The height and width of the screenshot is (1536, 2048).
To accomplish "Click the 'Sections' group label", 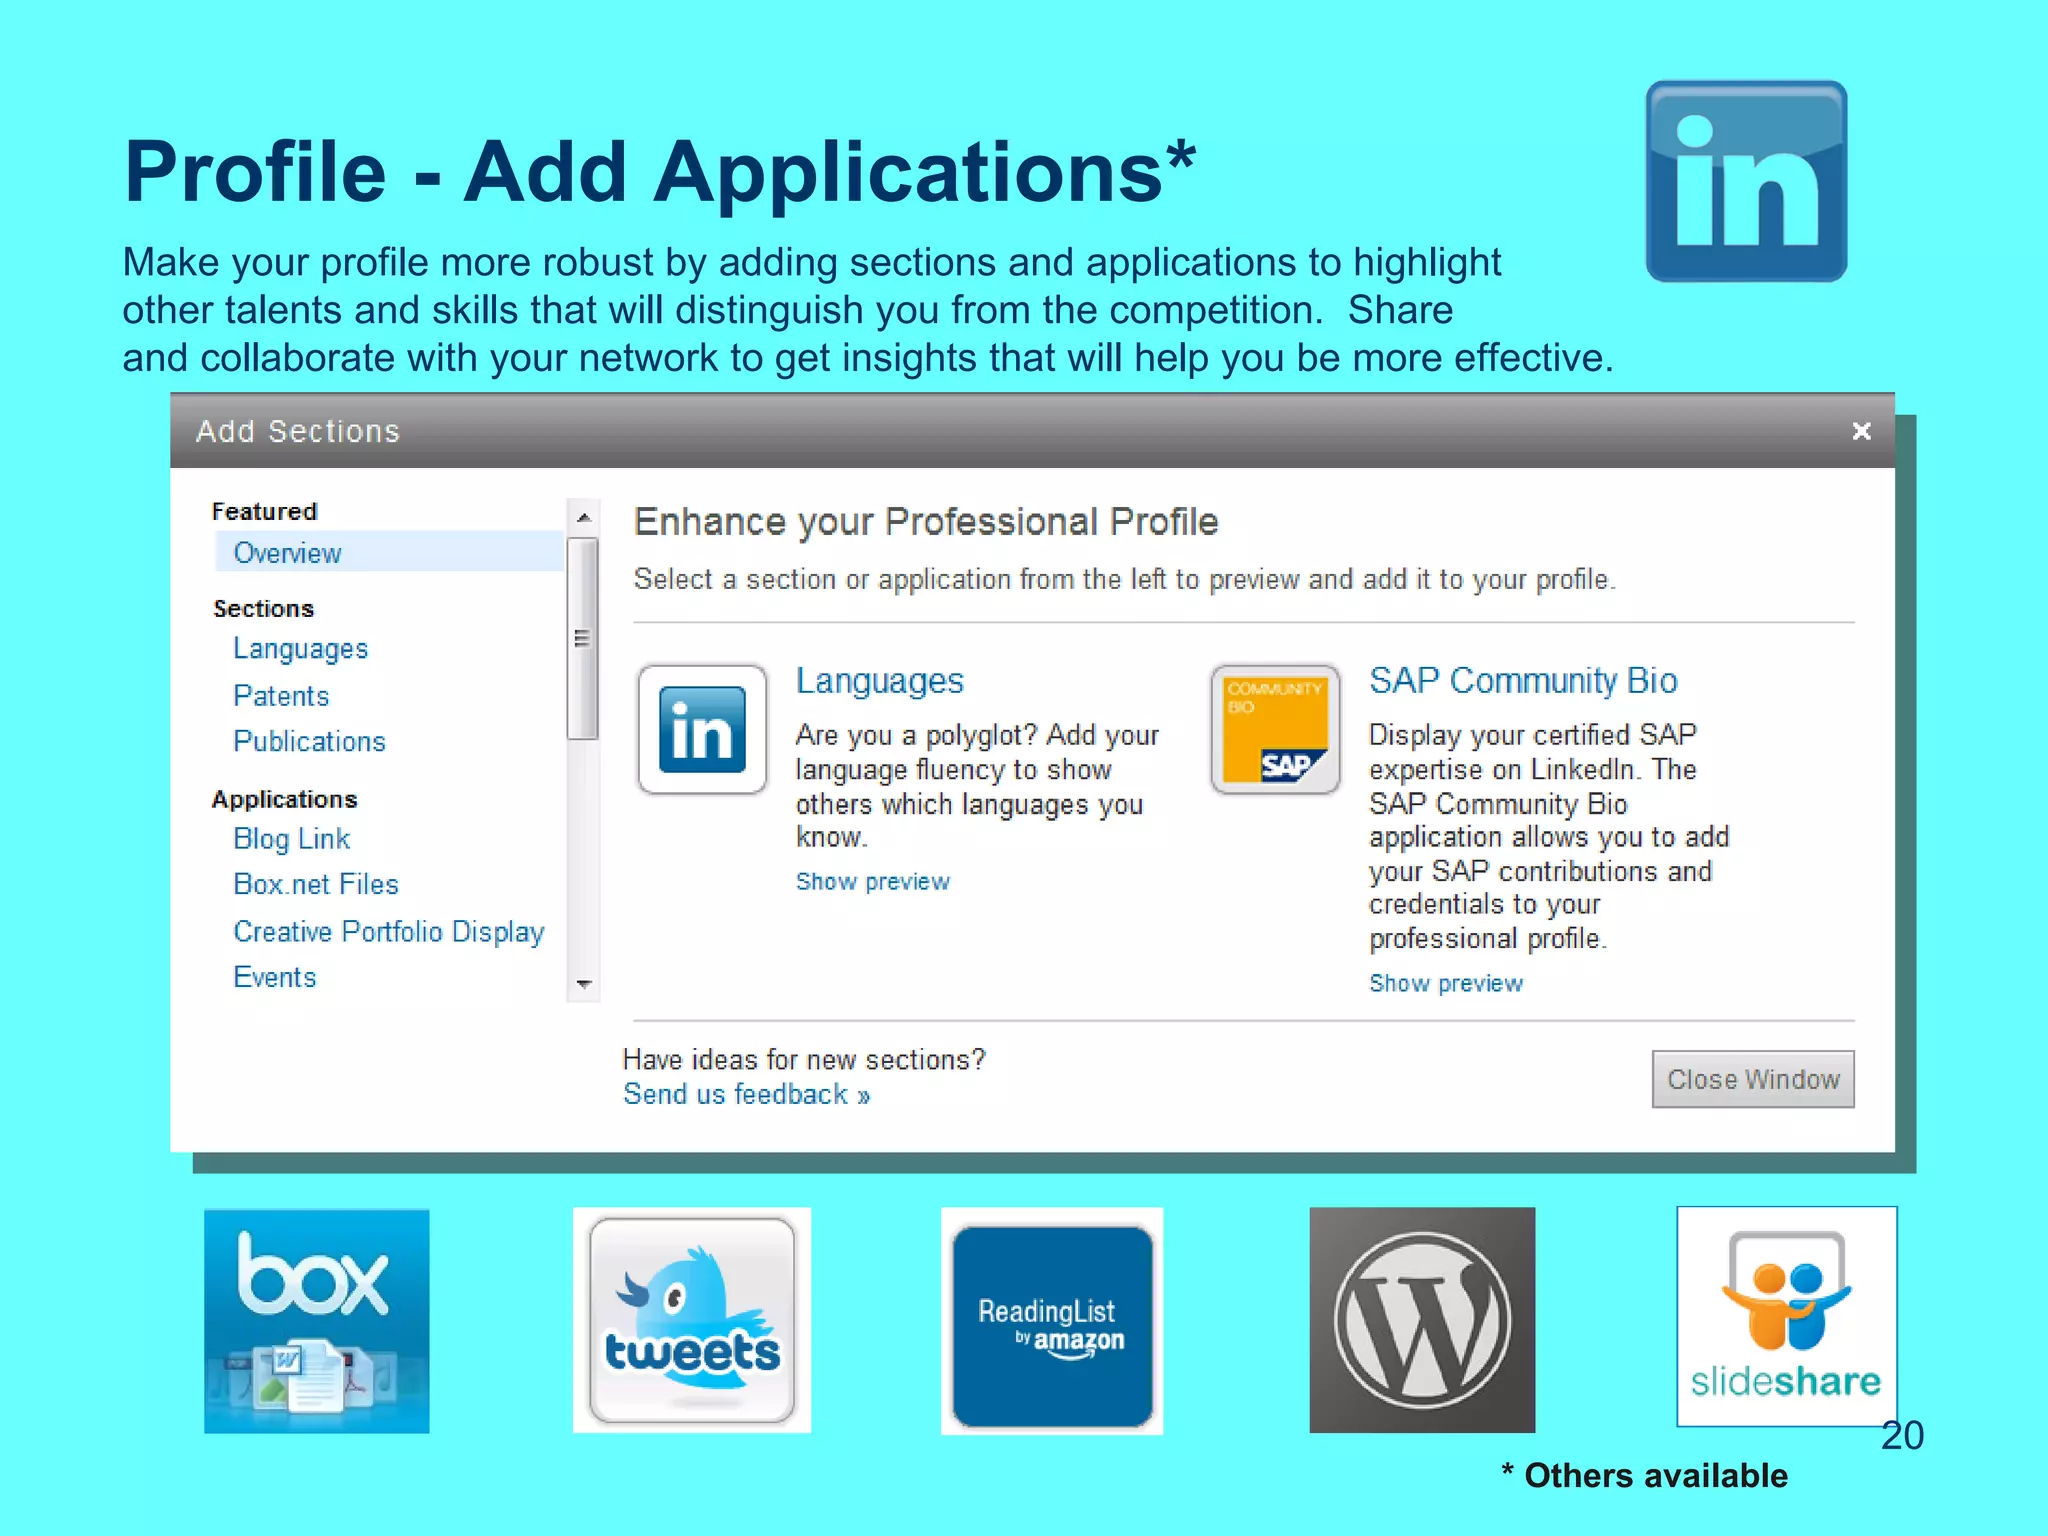I will point(263,608).
